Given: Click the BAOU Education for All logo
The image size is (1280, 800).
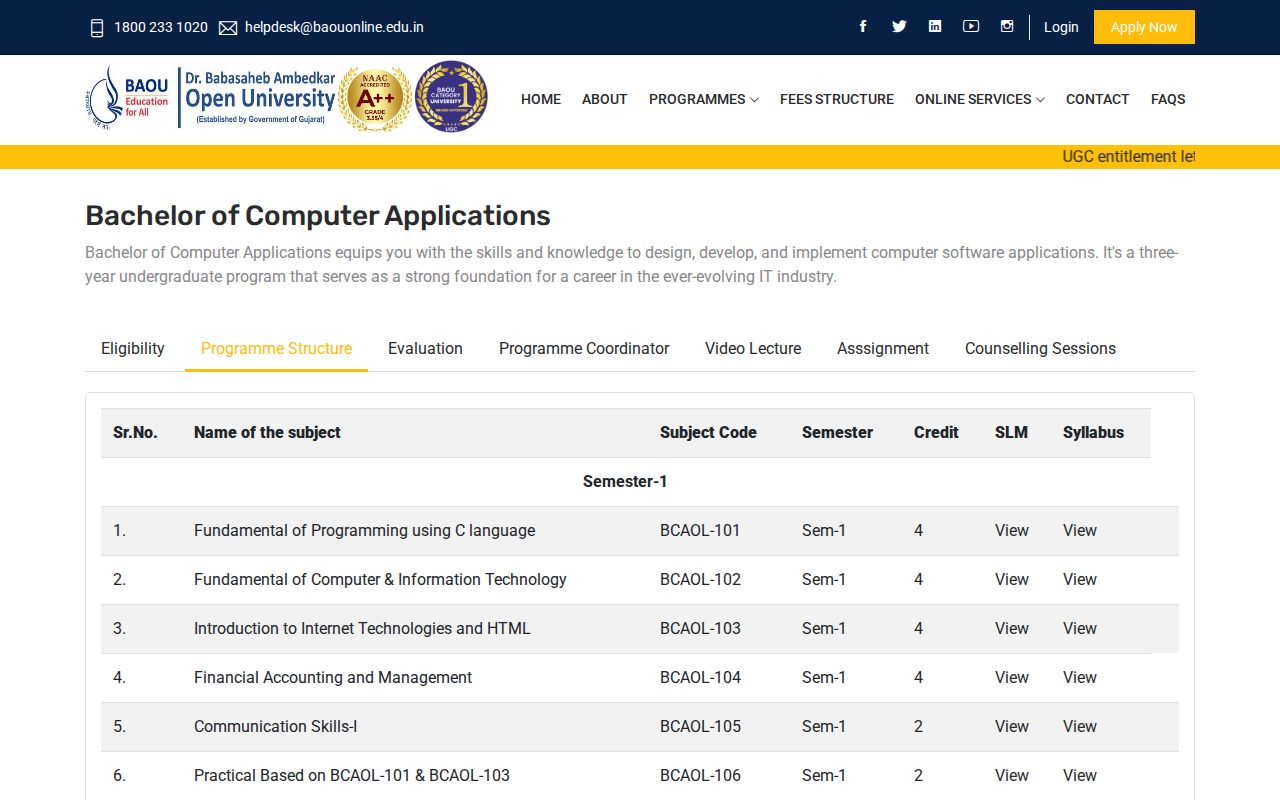Looking at the screenshot, I should point(128,98).
